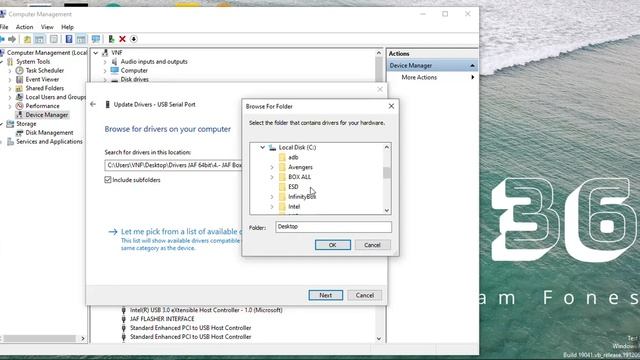
Task: Click the show/hide console tree toolbar icon
Action: (x=39, y=39)
